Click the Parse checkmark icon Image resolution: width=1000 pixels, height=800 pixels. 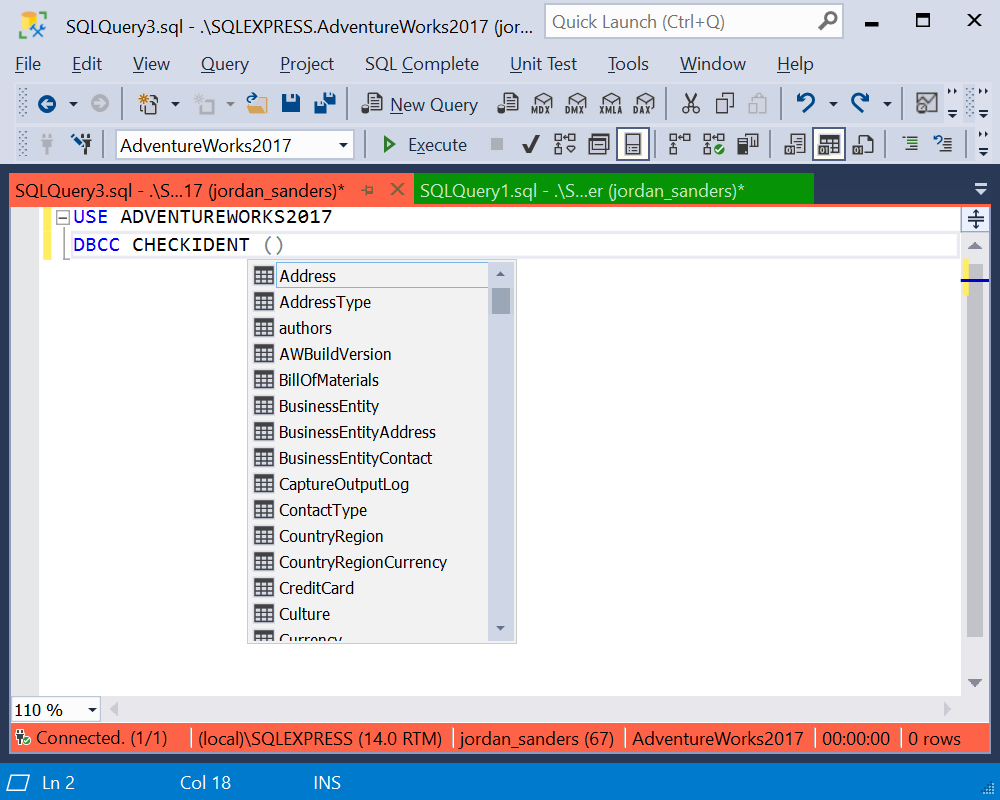click(531, 145)
